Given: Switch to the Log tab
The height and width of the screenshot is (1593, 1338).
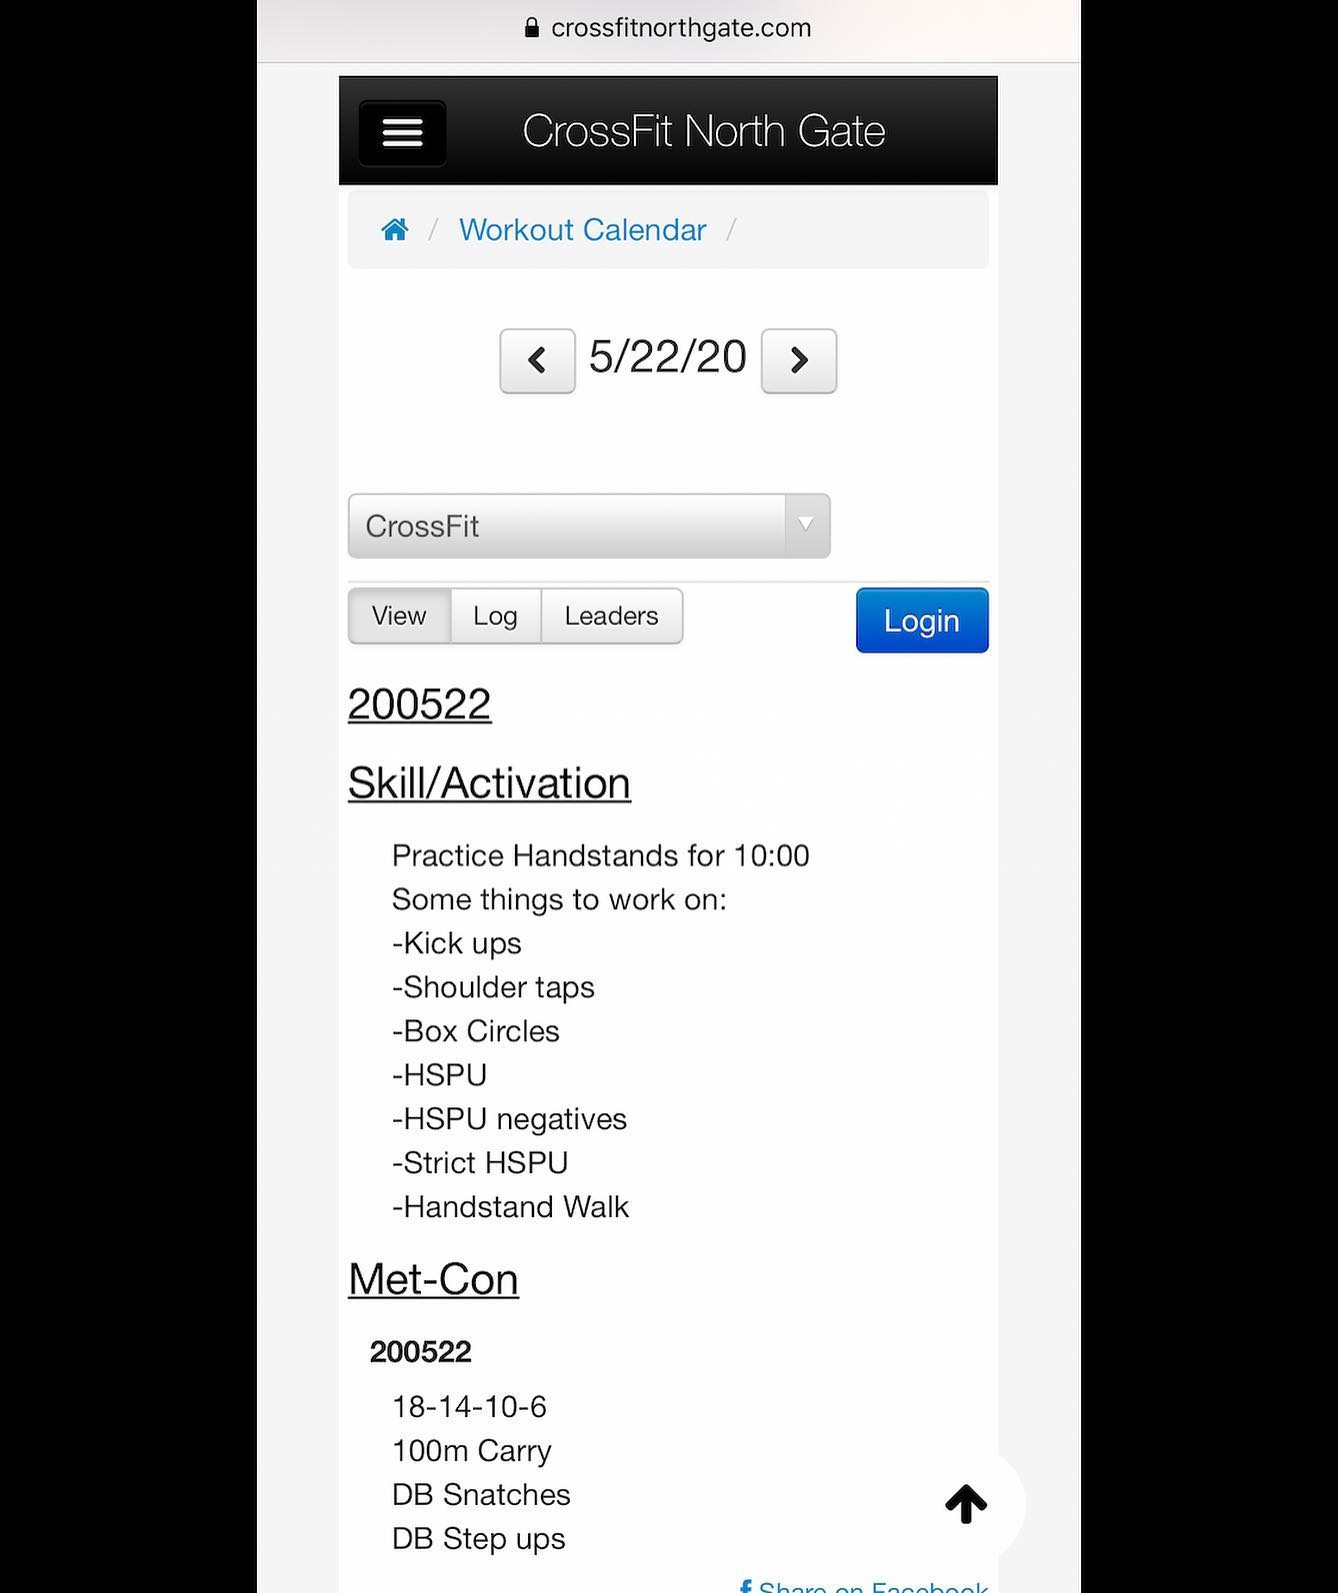Looking at the screenshot, I should [x=495, y=616].
